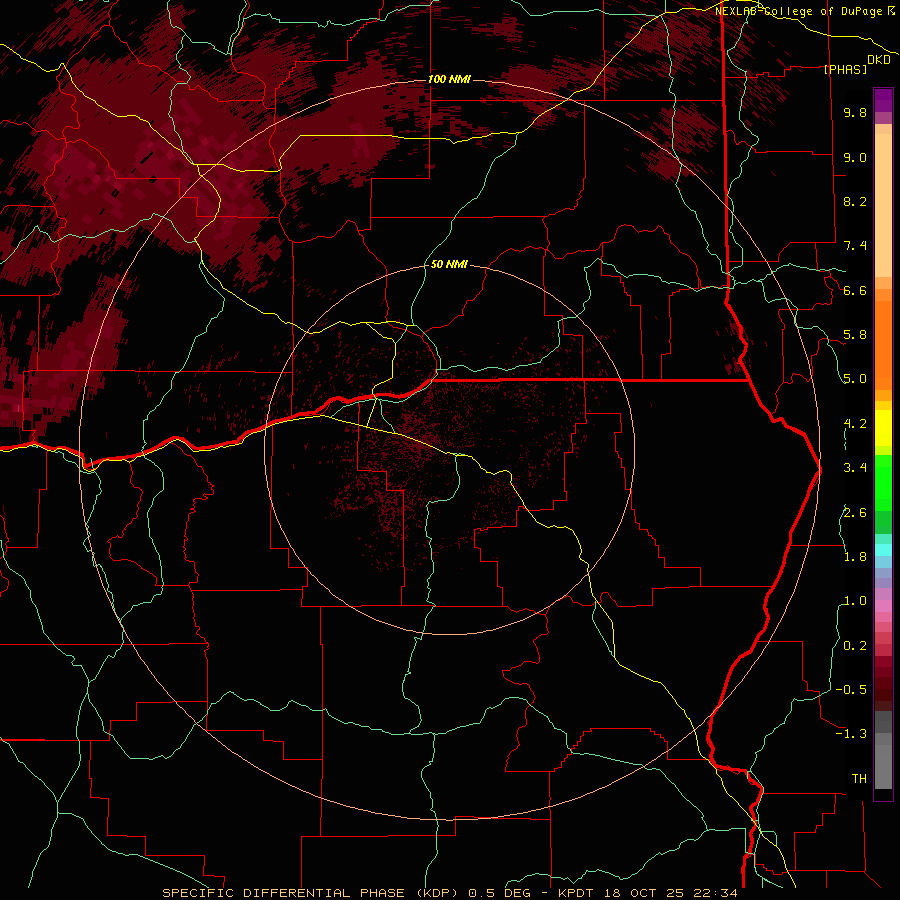Click the "[PHAS]" legend header
This screenshot has width=900, height=900.
[845, 69]
